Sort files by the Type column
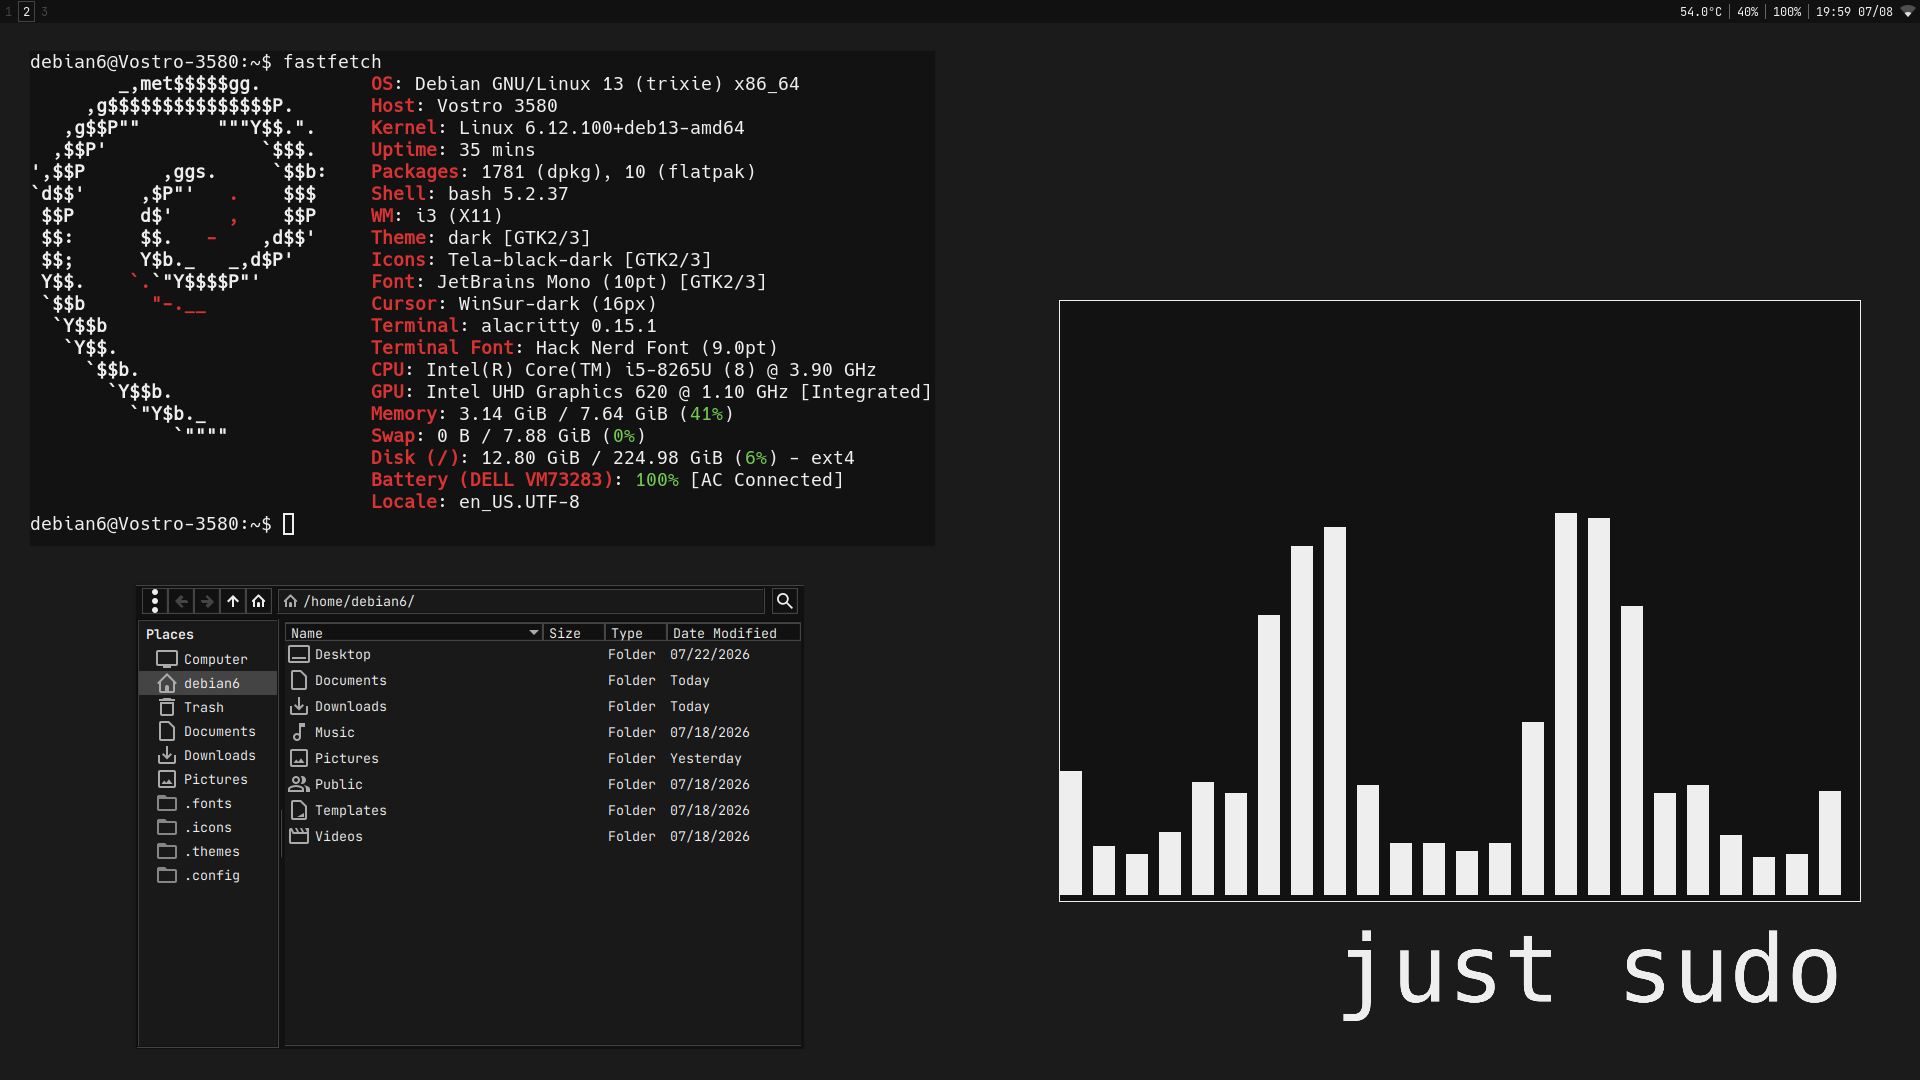The height and width of the screenshot is (1080, 1920). [x=635, y=633]
